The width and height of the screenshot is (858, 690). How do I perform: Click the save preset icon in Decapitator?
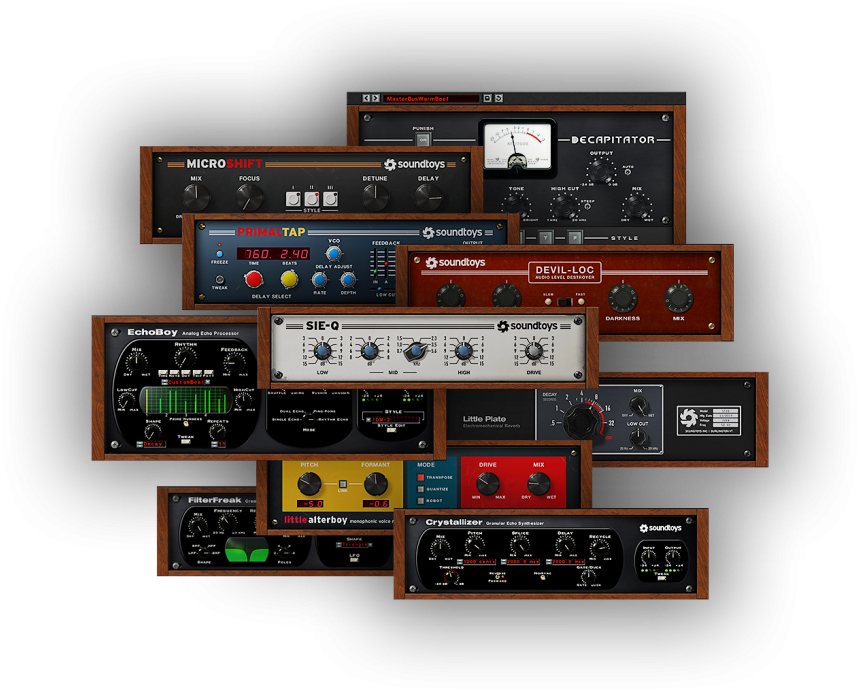(x=487, y=98)
